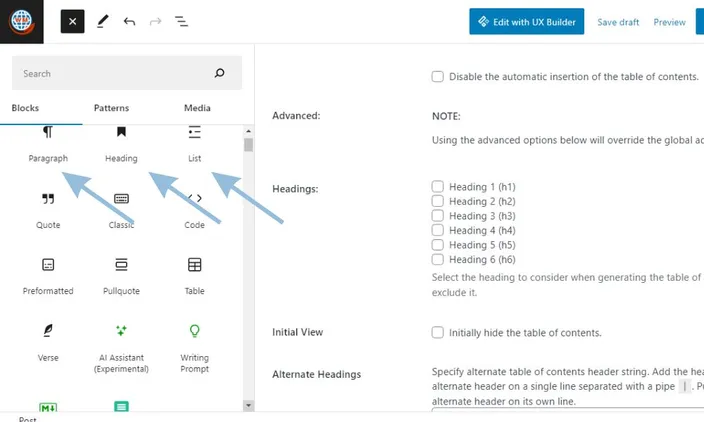
Task: Open the Document Overview list icon
Action: (181, 22)
